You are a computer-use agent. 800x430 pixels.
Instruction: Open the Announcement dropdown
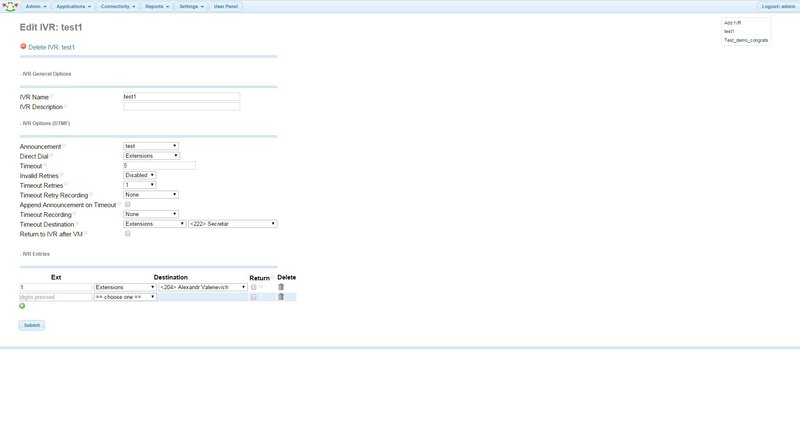150,146
